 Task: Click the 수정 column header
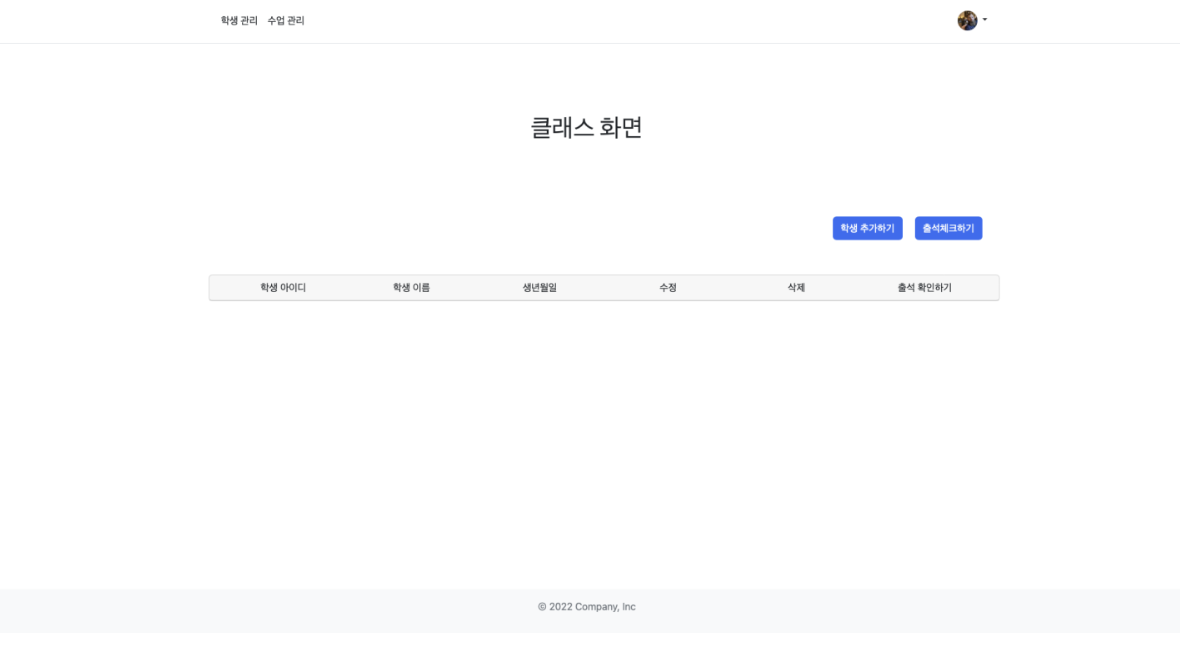[668, 288]
